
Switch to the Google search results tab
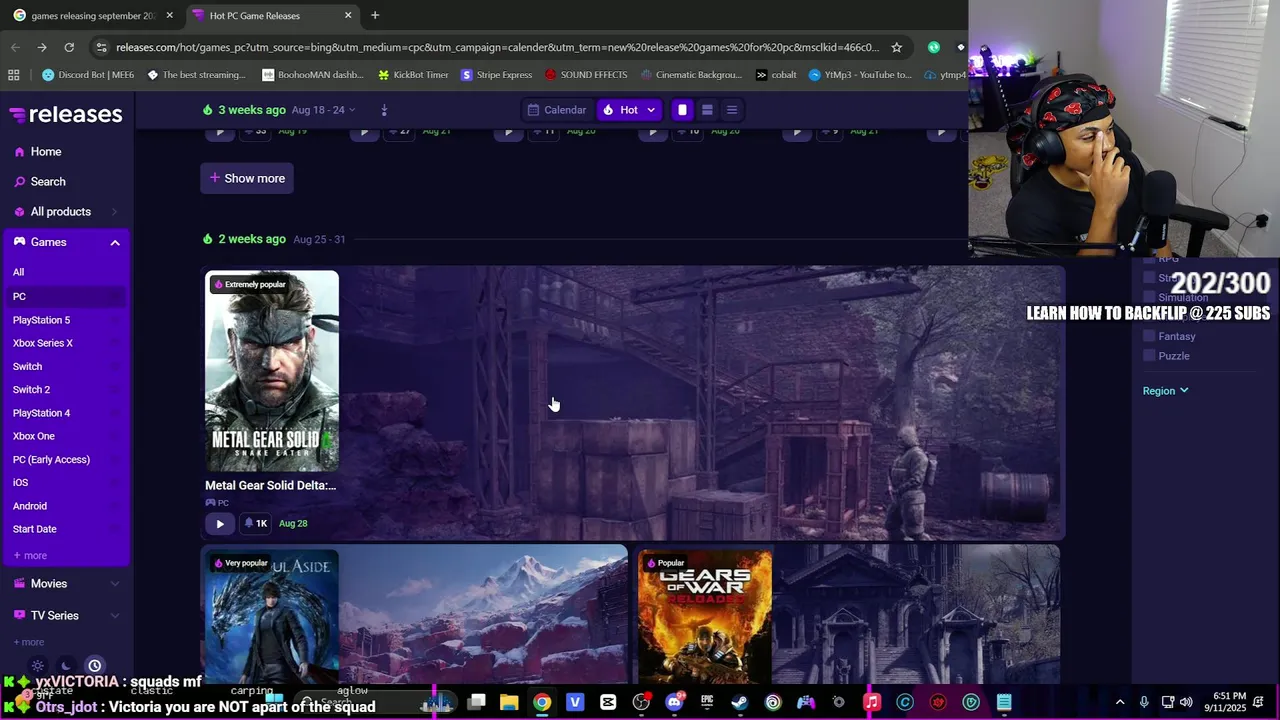pyautogui.click(x=92, y=16)
